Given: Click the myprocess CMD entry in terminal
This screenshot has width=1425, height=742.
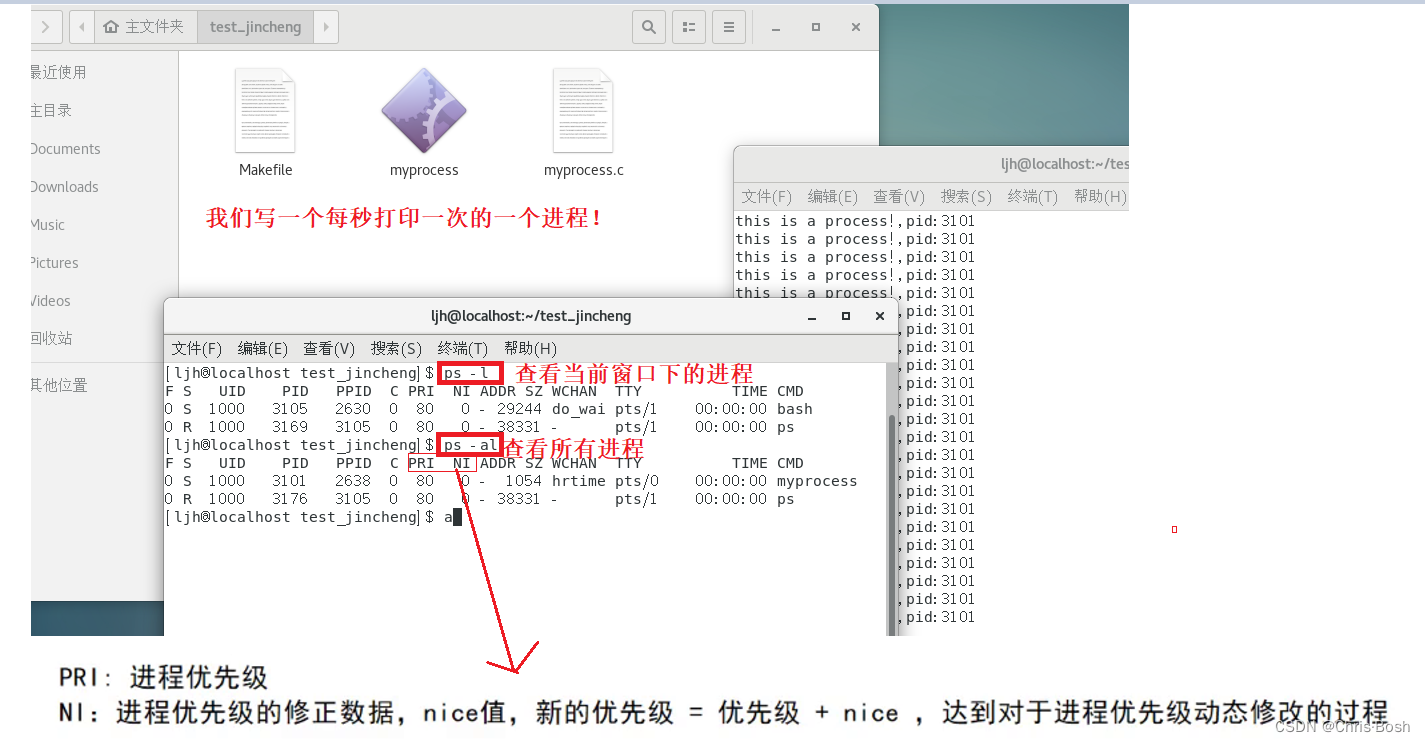Looking at the screenshot, I should pyautogui.click(x=817, y=481).
